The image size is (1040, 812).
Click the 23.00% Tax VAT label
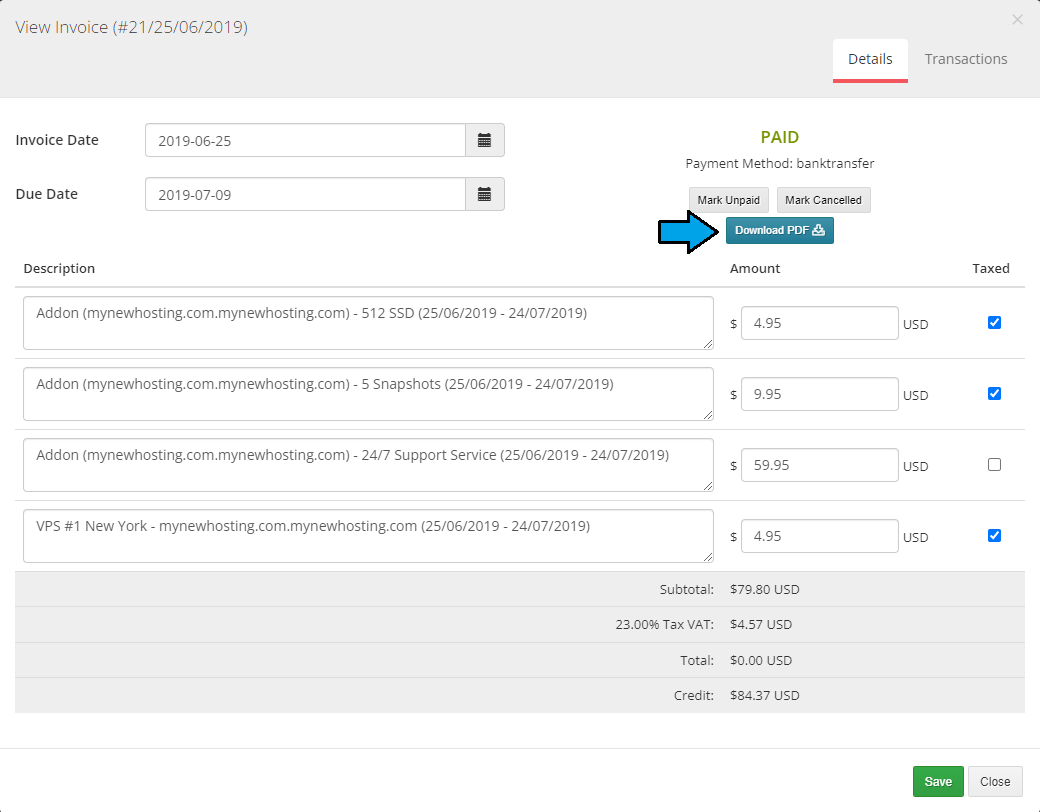pyautogui.click(x=665, y=624)
